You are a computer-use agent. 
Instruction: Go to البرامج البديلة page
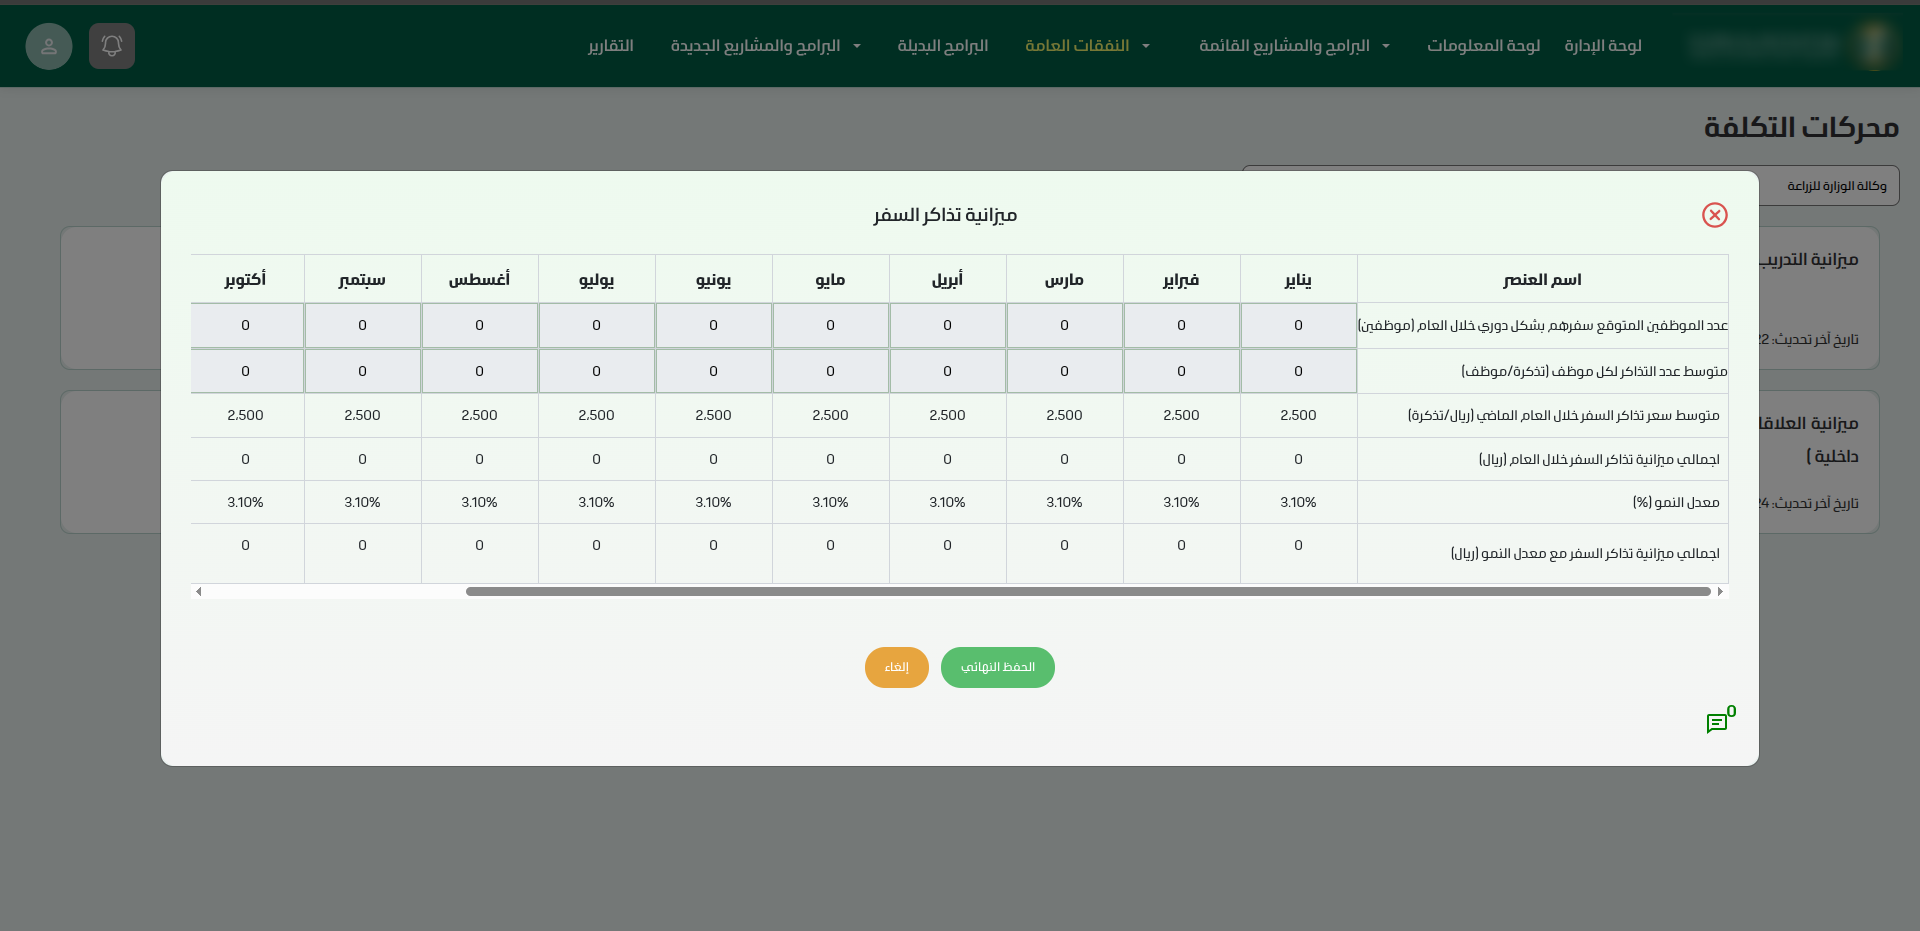point(942,46)
